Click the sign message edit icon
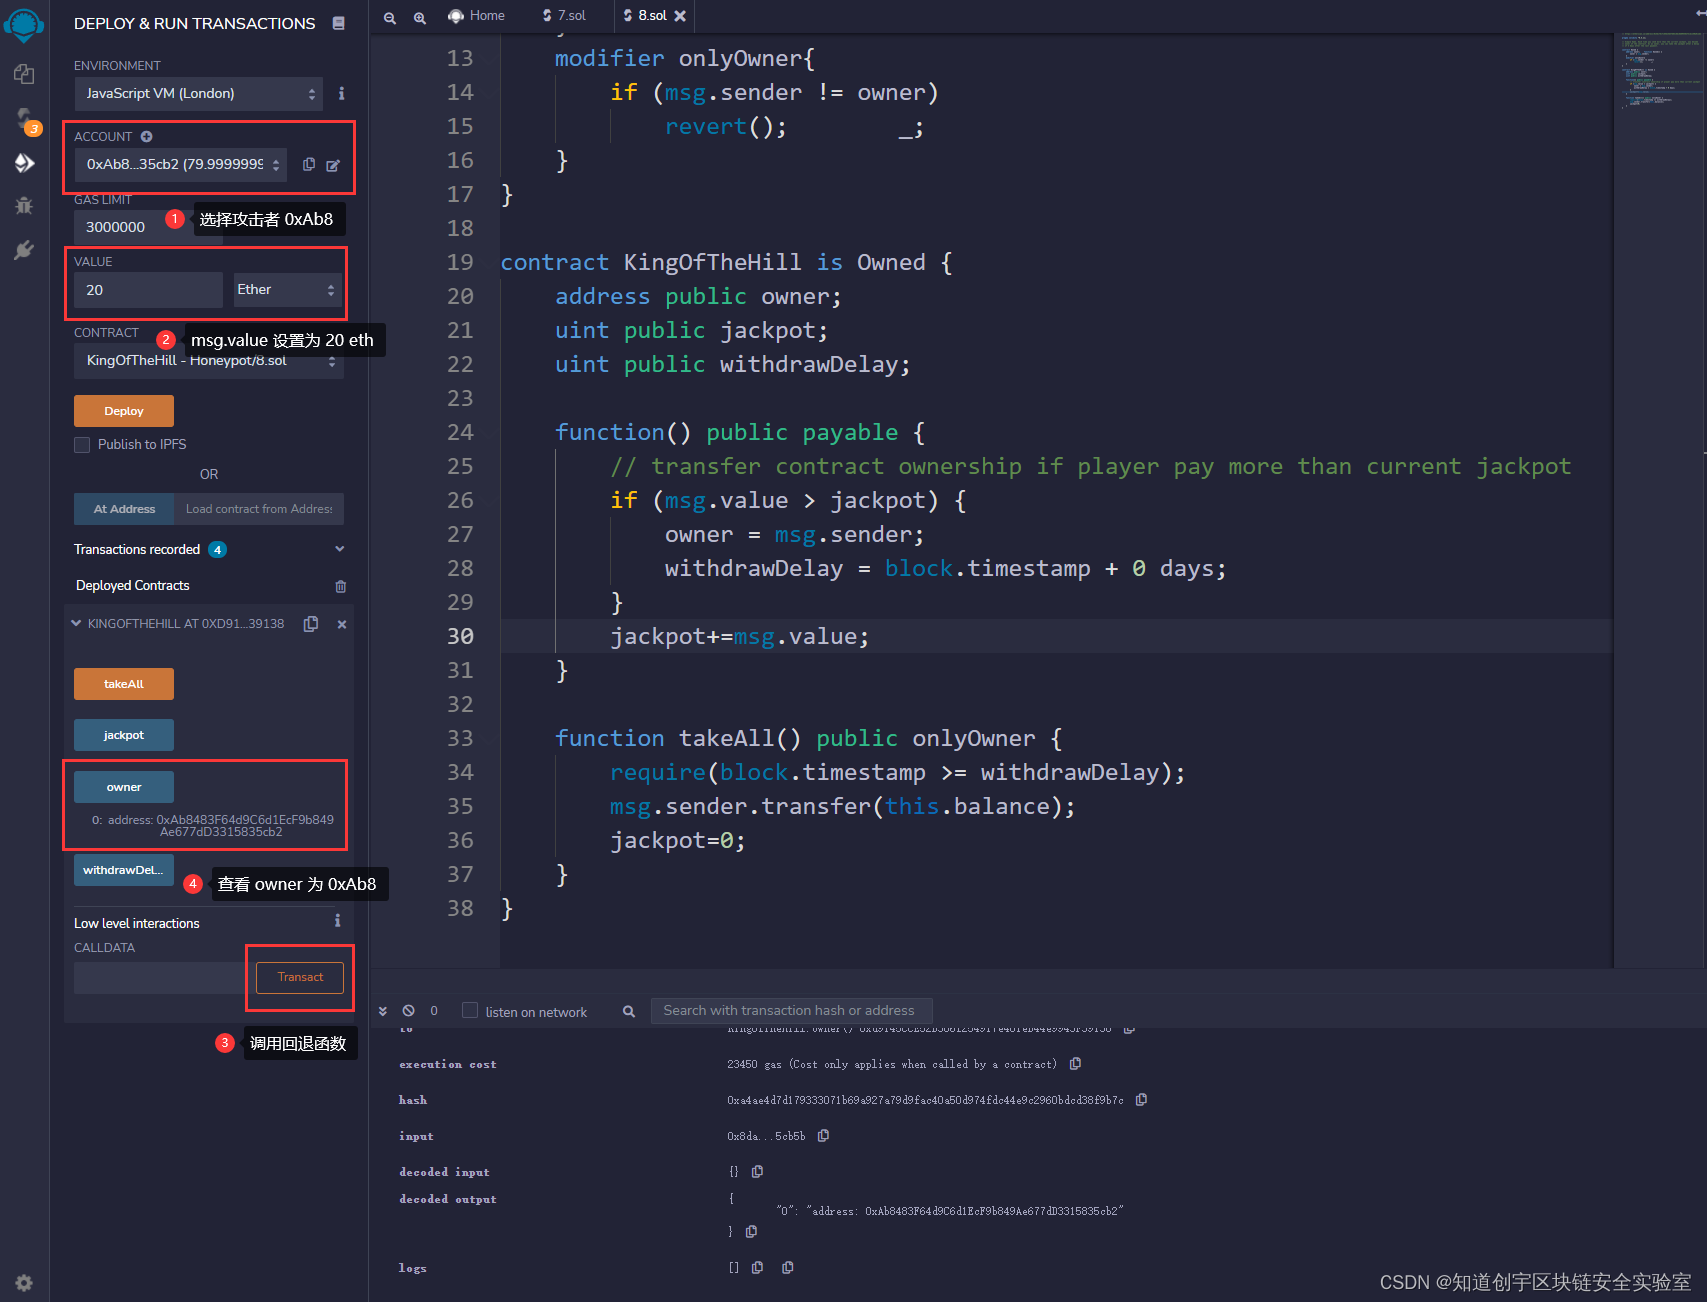This screenshot has width=1707, height=1302. click(x=333, y=165)
